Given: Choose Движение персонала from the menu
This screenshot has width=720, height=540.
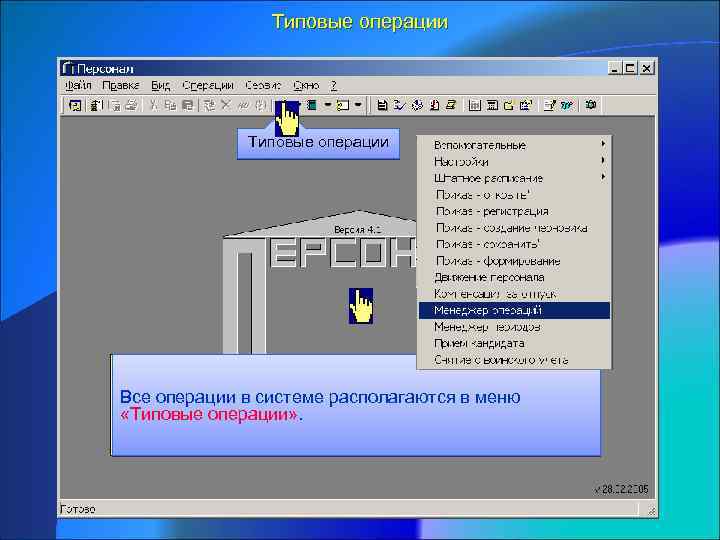Looking at the screenshot, I should click(x=515, y=277).
